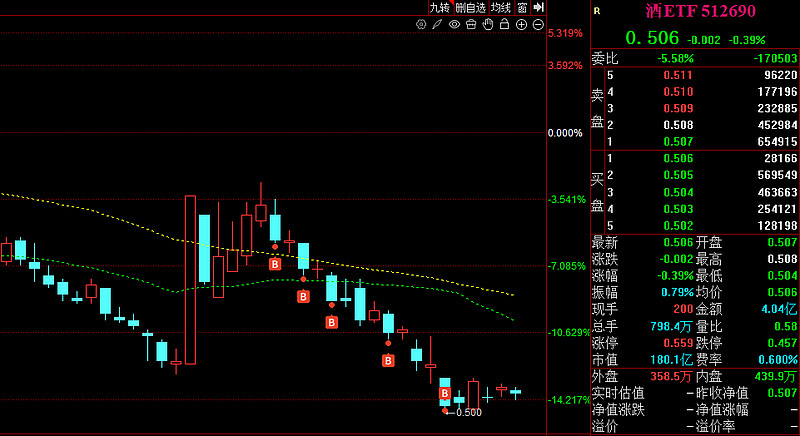Click the topmost B signal marker
The height and width of the screenshot is (436, 800).
coord(275,264)
